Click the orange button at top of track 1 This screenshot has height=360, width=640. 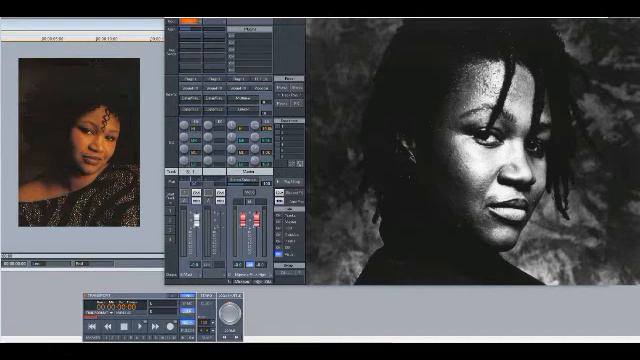190,21
